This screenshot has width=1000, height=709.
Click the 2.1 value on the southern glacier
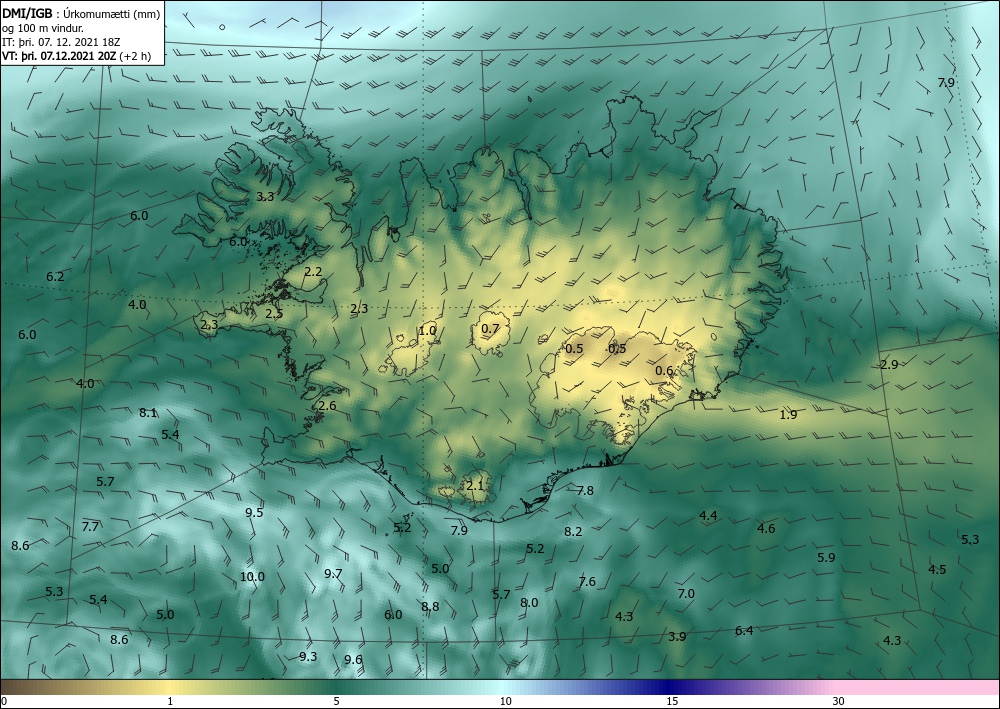tap(475, 486)
